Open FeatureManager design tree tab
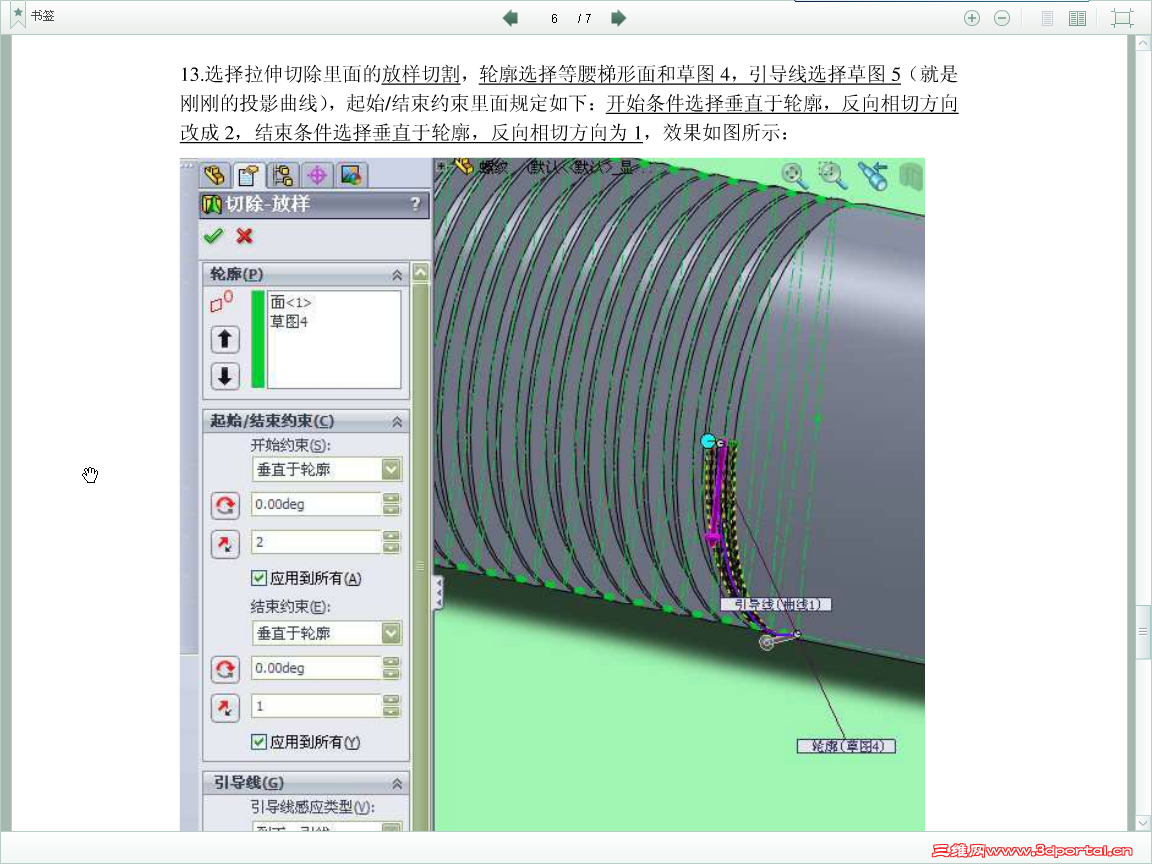This screenshot has height=864, width=1152. click(215, 175)
